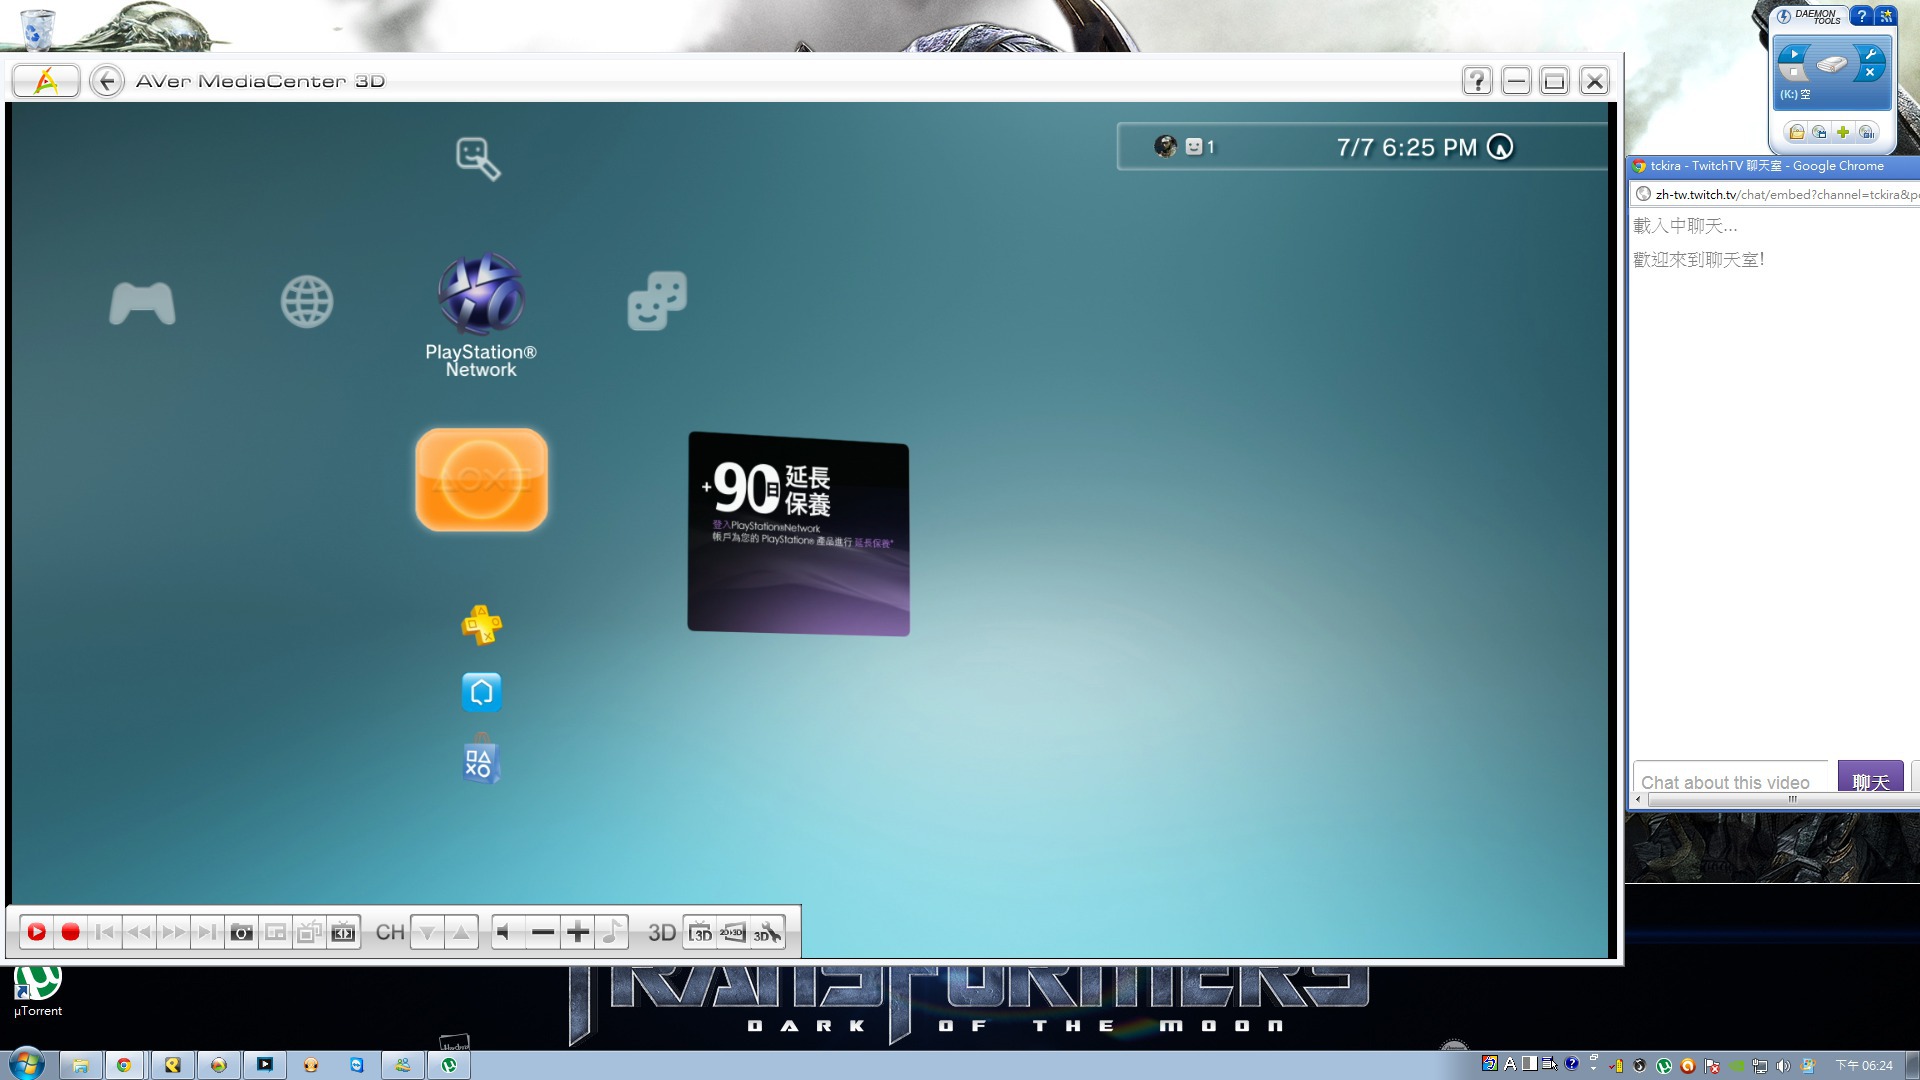This screenshot has width=1920, height=1080.
Task: Click Daemon Tools disc image creation icon
Action: point(1820,132)
